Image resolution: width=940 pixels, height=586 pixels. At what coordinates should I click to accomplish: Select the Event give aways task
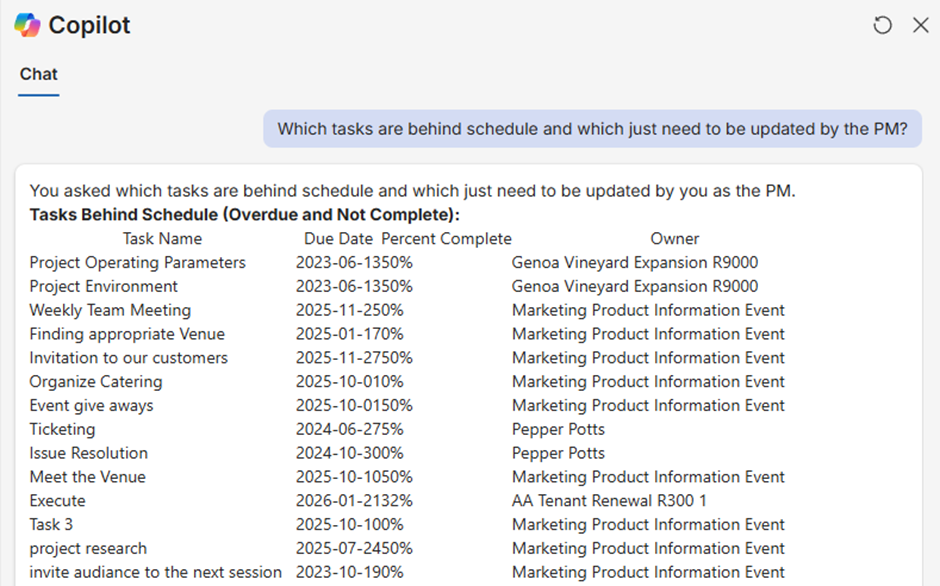click(x=91, y=405)
